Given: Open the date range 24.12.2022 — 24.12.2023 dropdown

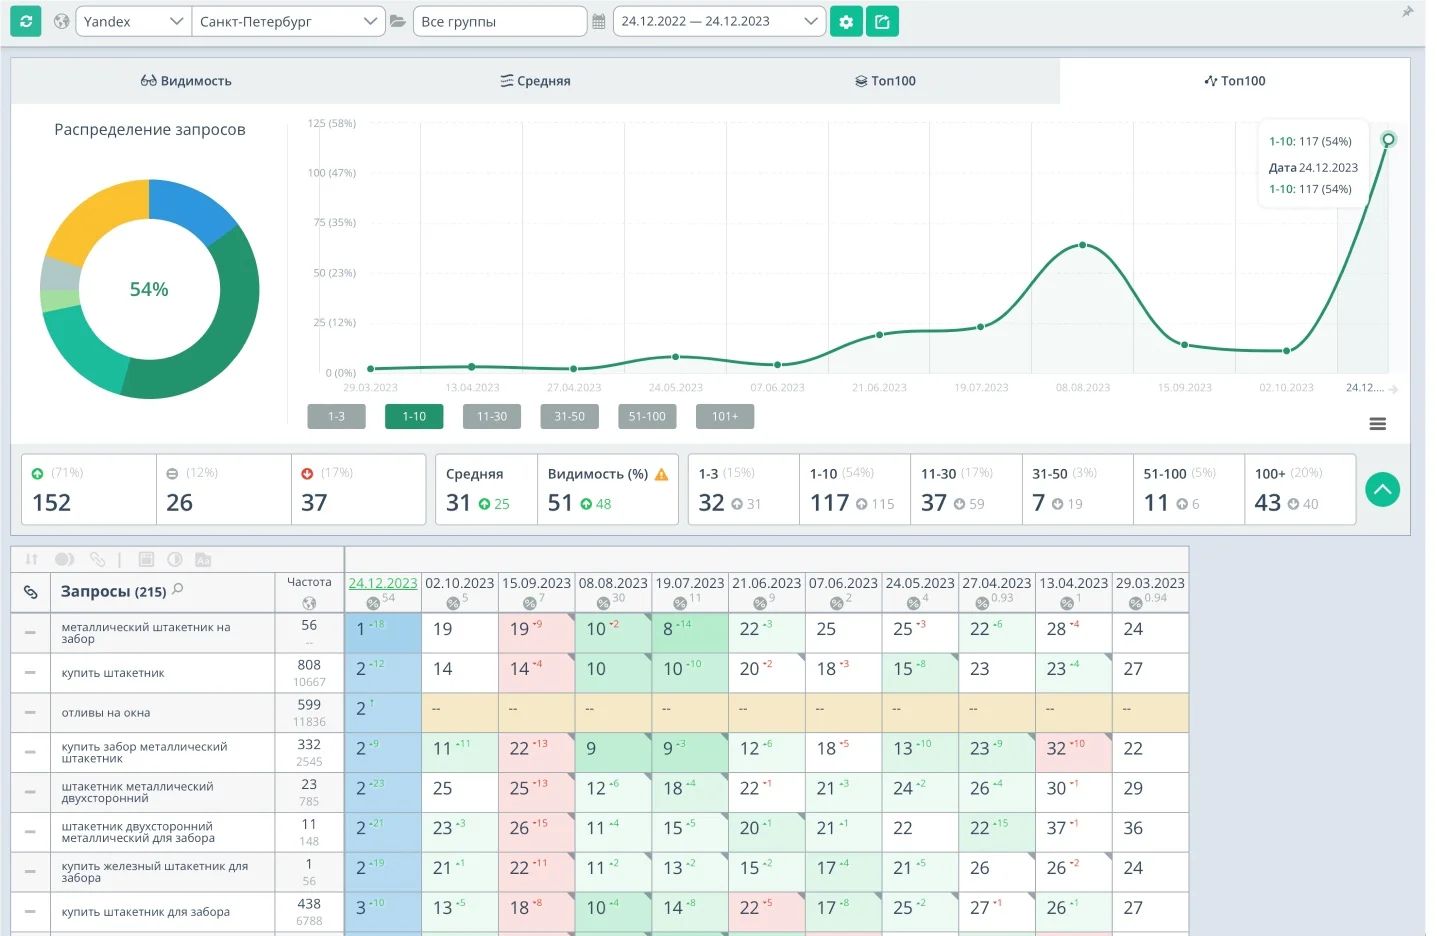Looking at the screenshot, I should point(719,21).
